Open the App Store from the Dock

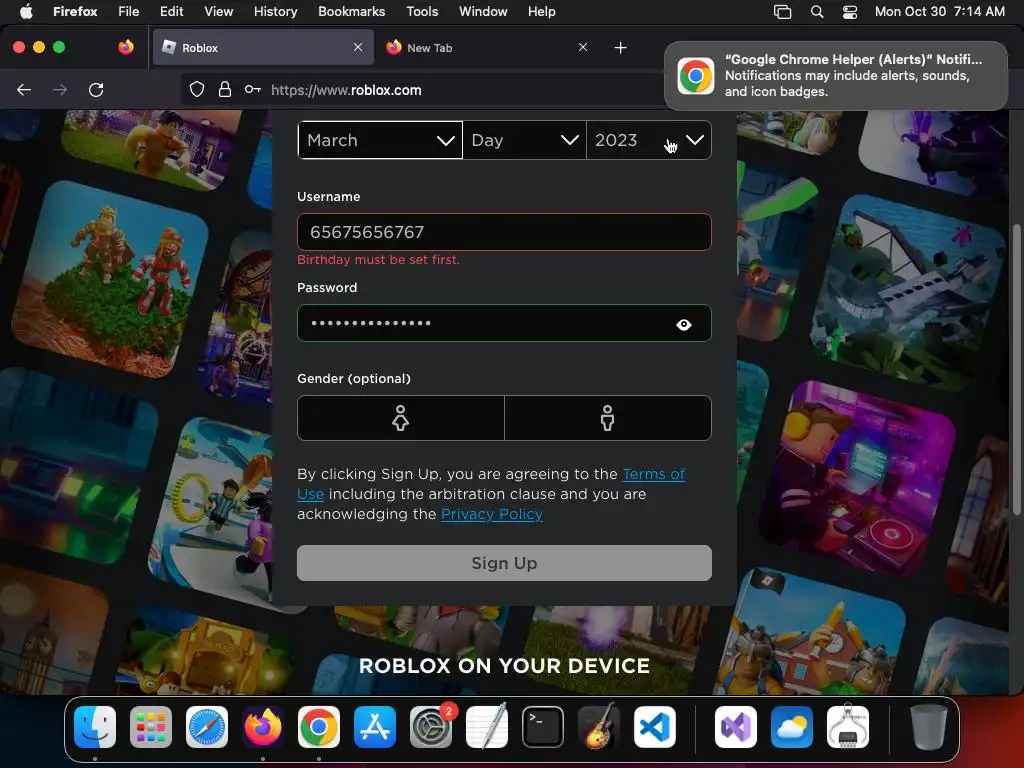click(375, 727)
